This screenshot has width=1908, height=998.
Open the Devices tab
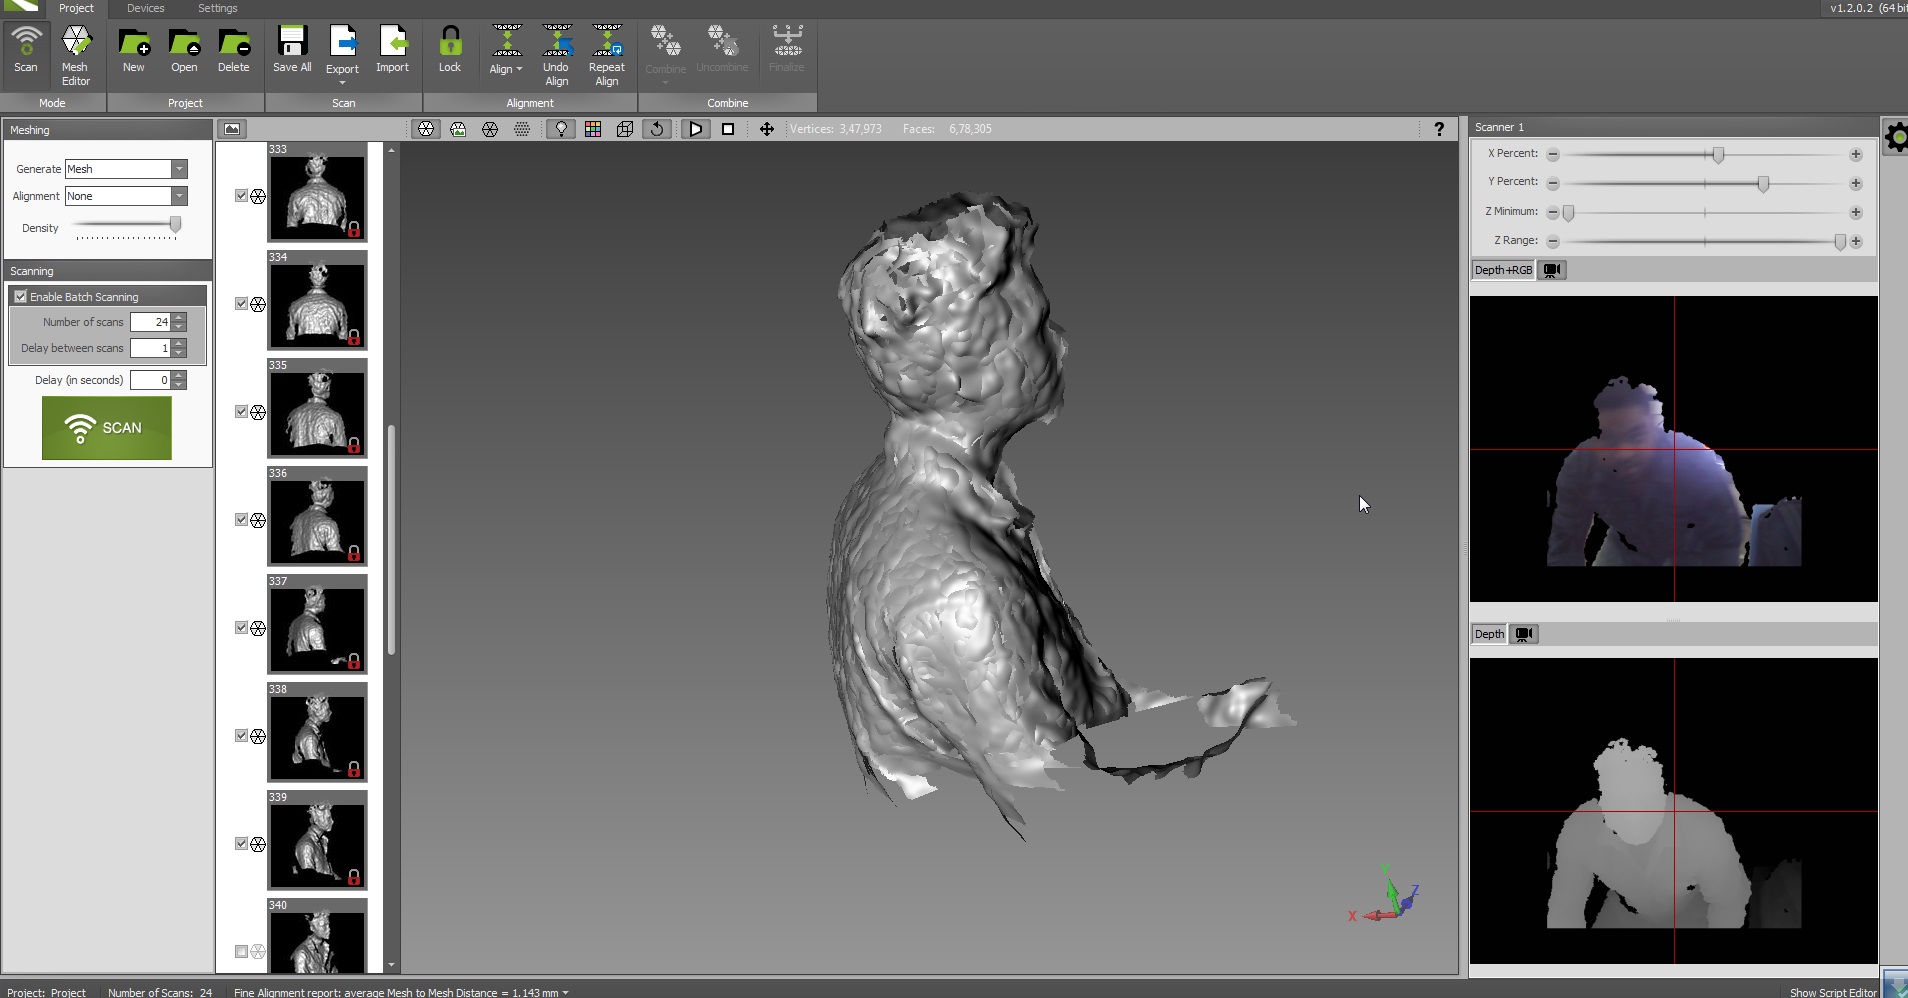coord(146,8)
